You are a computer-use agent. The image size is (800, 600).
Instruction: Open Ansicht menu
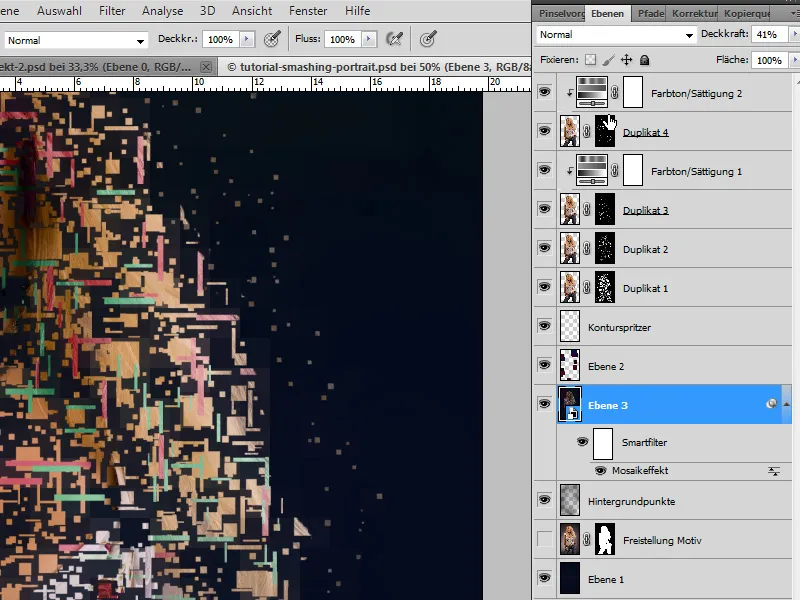click(252, 11)
